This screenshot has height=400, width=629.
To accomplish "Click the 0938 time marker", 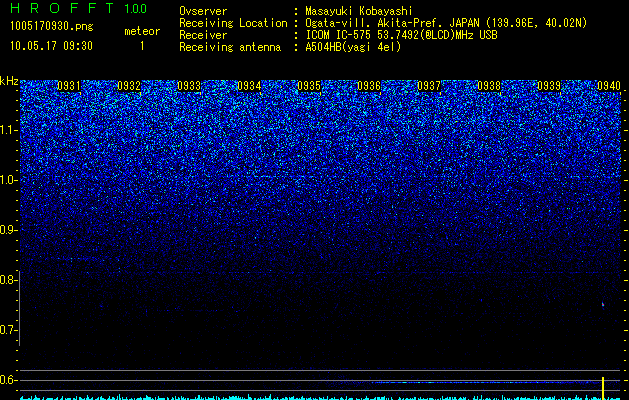I will 489,86.
